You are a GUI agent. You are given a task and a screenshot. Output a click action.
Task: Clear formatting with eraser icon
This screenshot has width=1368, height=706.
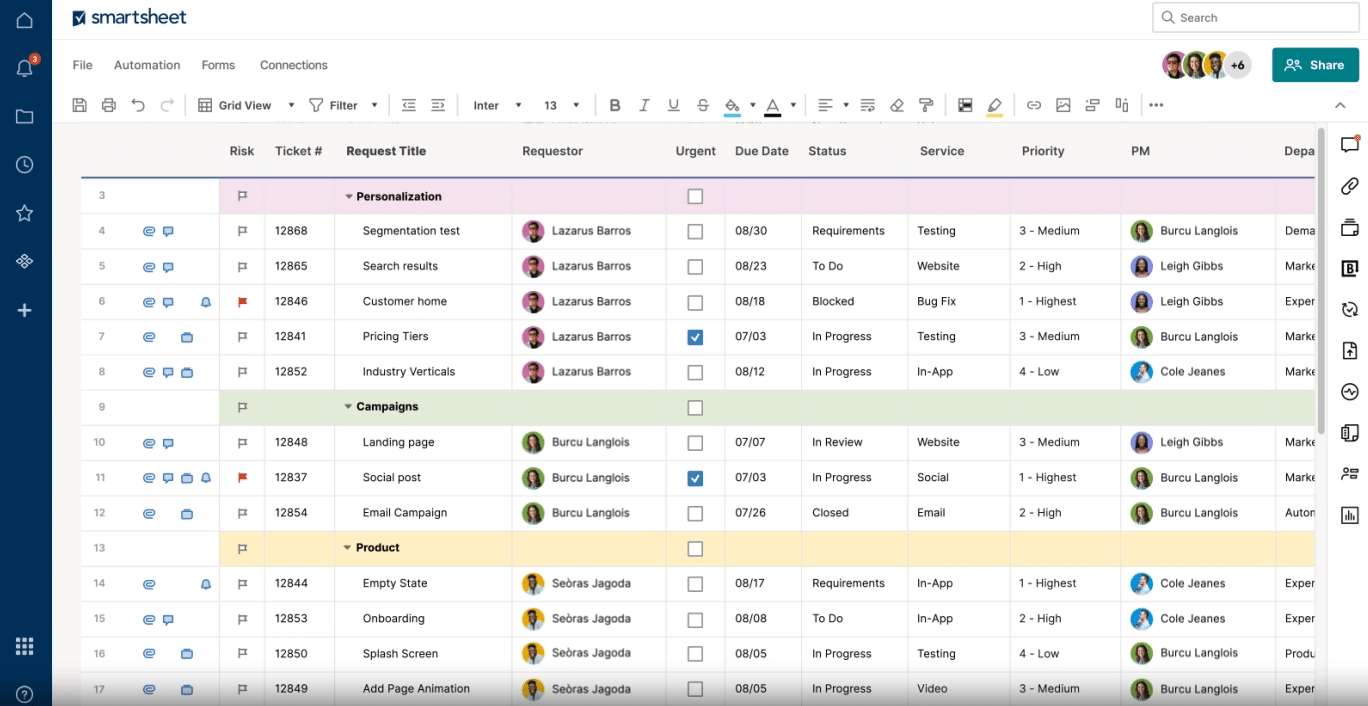[x=897, y=105]
